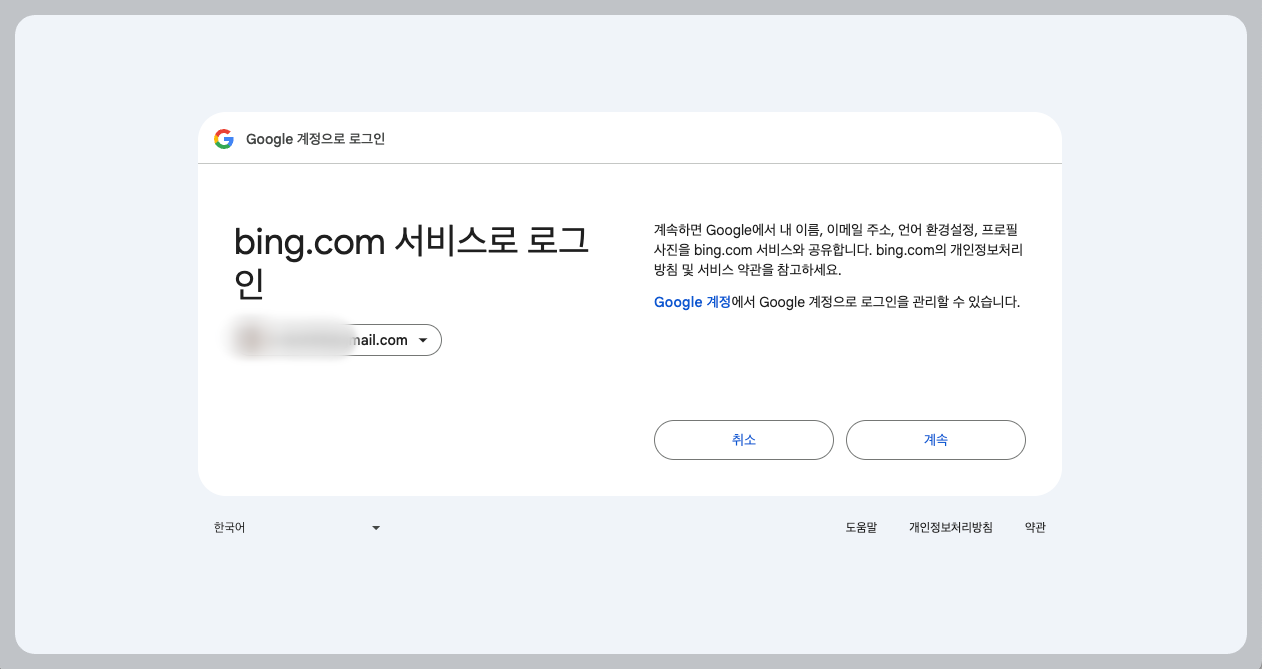Open the Google 계정 link

(x=692, y=302)
